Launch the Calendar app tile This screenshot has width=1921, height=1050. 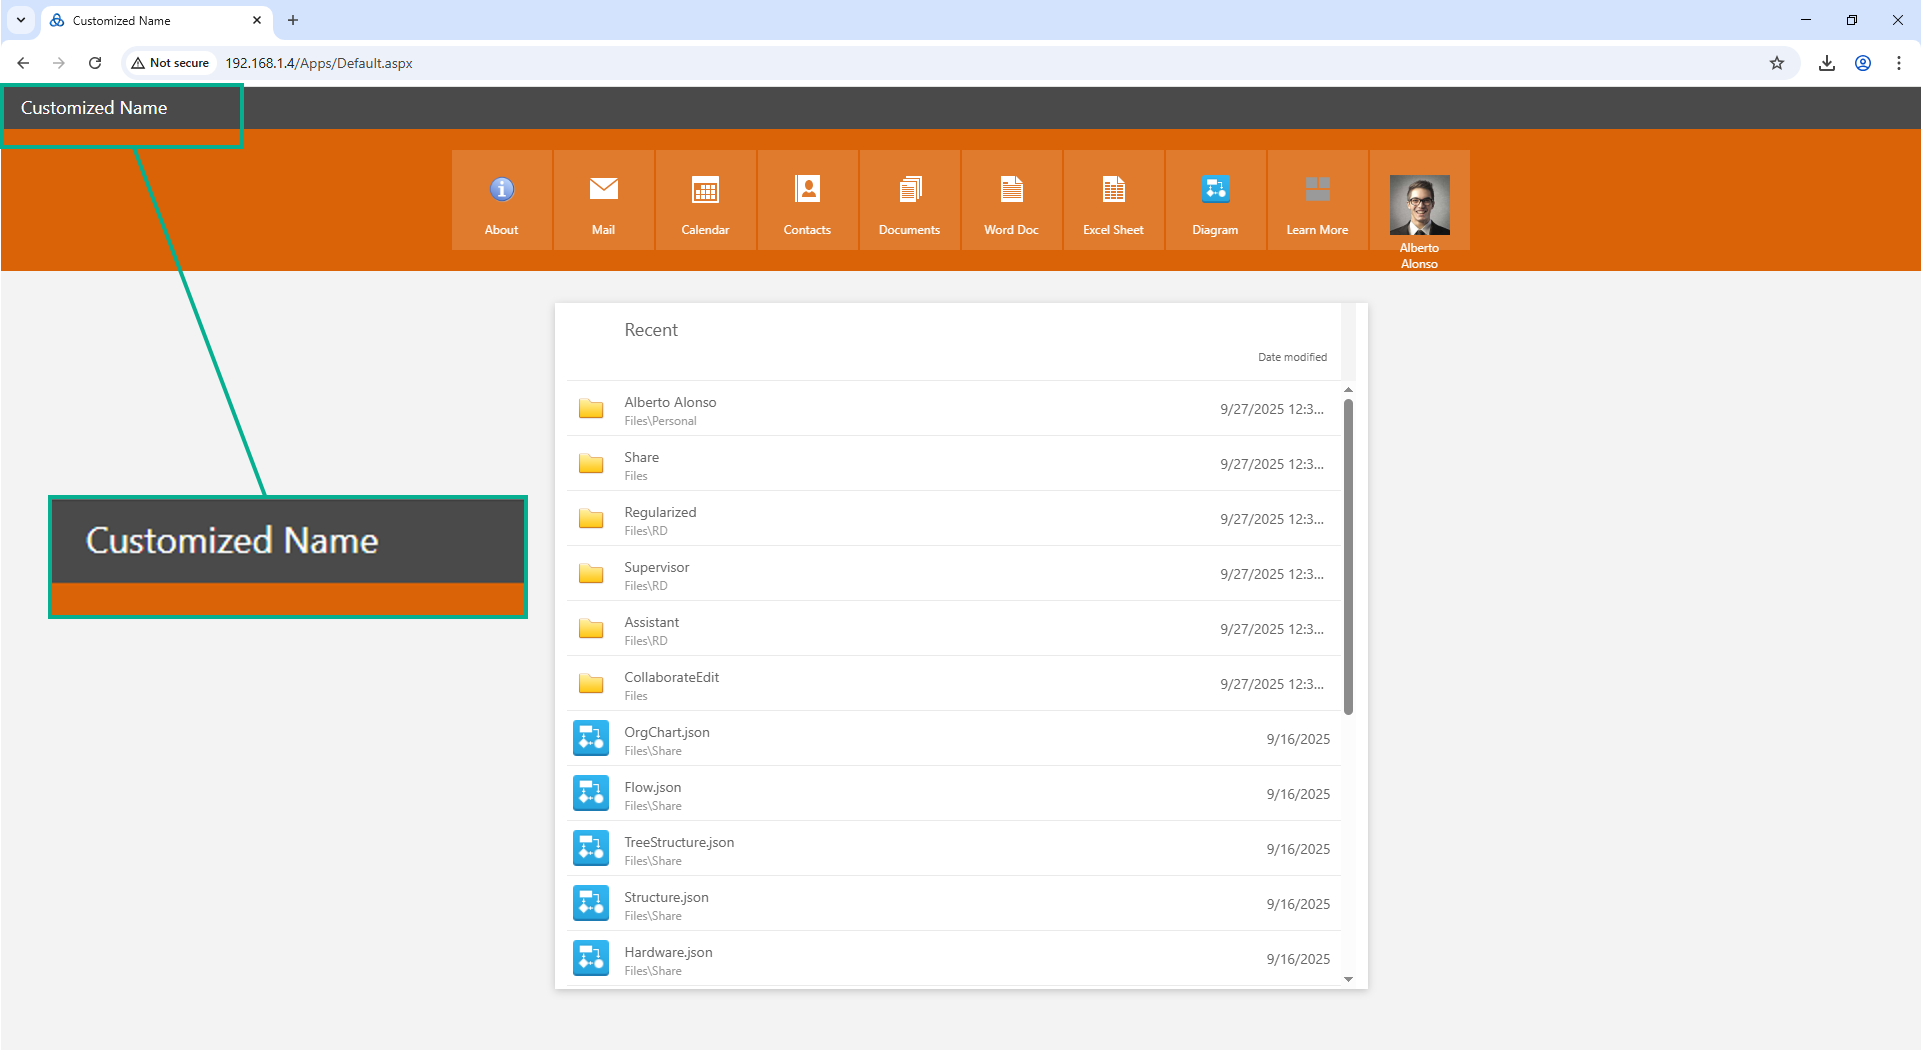[705, 190]
